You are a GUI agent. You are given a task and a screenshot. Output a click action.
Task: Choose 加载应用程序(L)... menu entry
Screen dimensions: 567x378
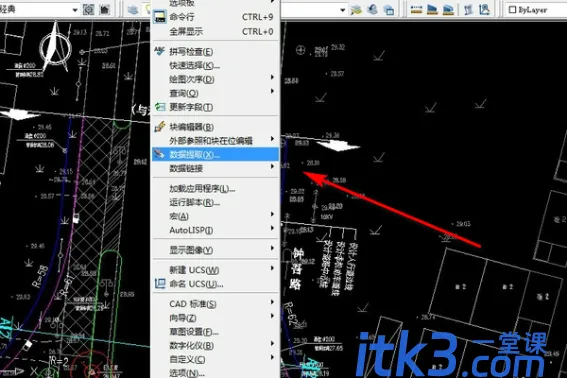[215, 188]
